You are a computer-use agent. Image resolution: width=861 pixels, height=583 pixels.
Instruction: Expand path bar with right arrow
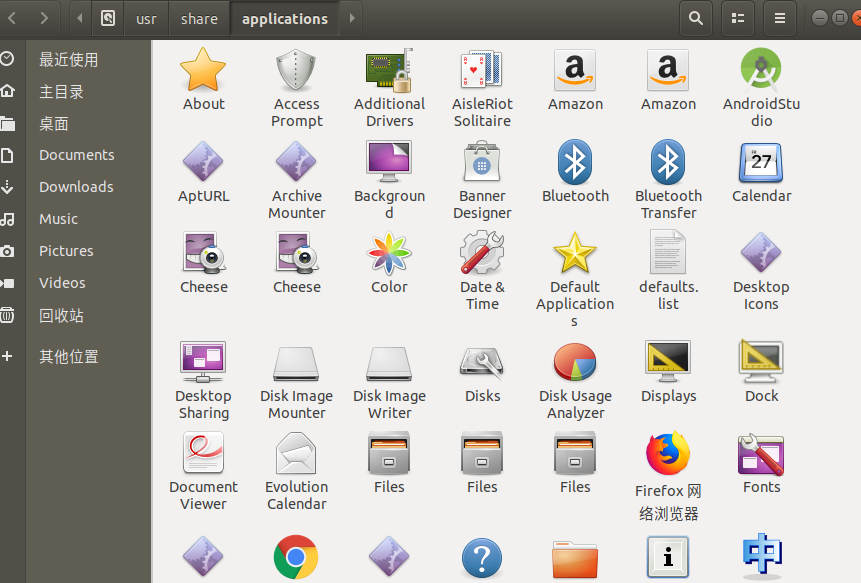[352, 18]
